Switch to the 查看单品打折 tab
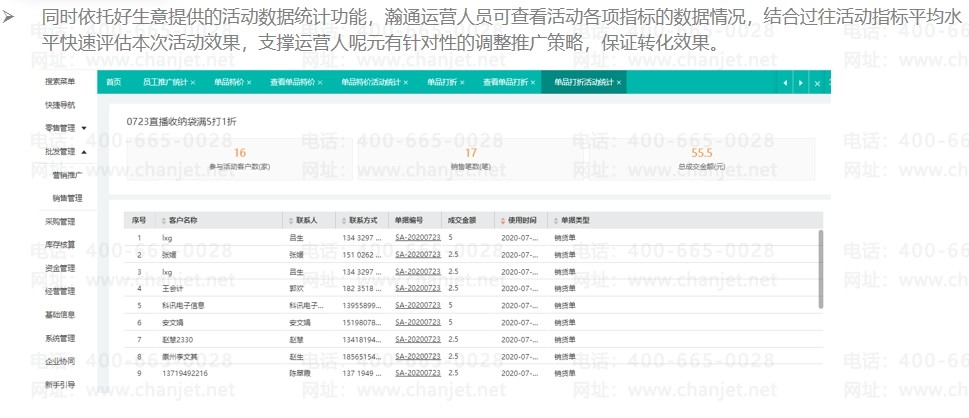Viewport: 969px width, 418px height. 506,83
